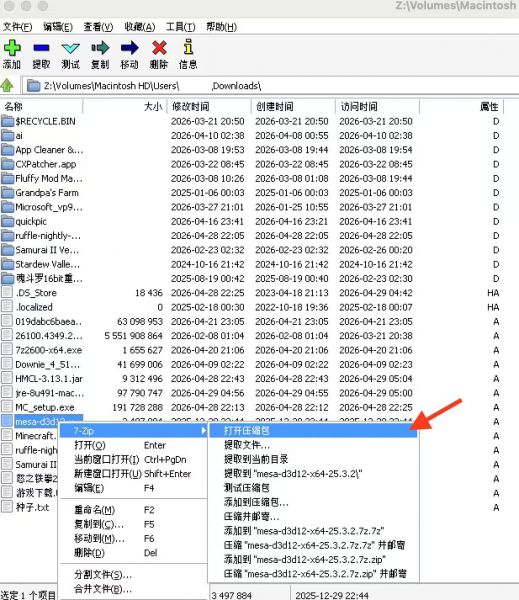Select the 7z2600-x64.exe file icon
This screenshot has height=600, width=519.
(x=7, y=350)
